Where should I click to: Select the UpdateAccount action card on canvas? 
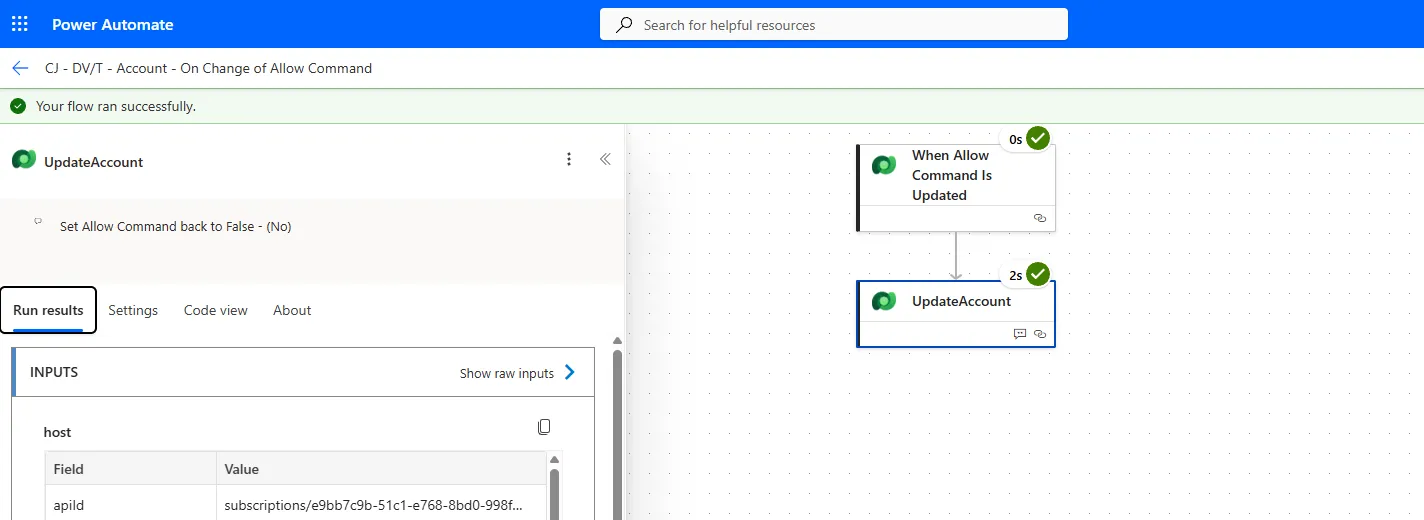(x=956, y=314)
